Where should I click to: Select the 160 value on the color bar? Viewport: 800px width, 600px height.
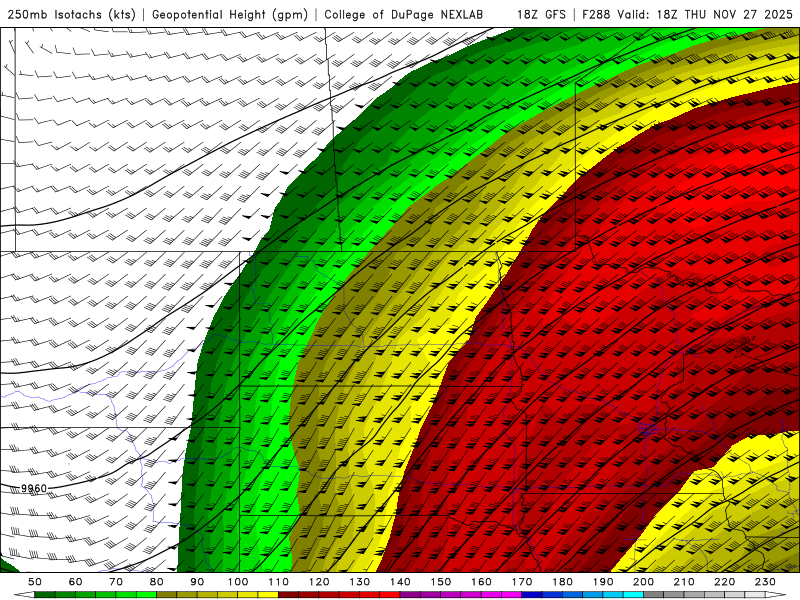pos(481,582)
